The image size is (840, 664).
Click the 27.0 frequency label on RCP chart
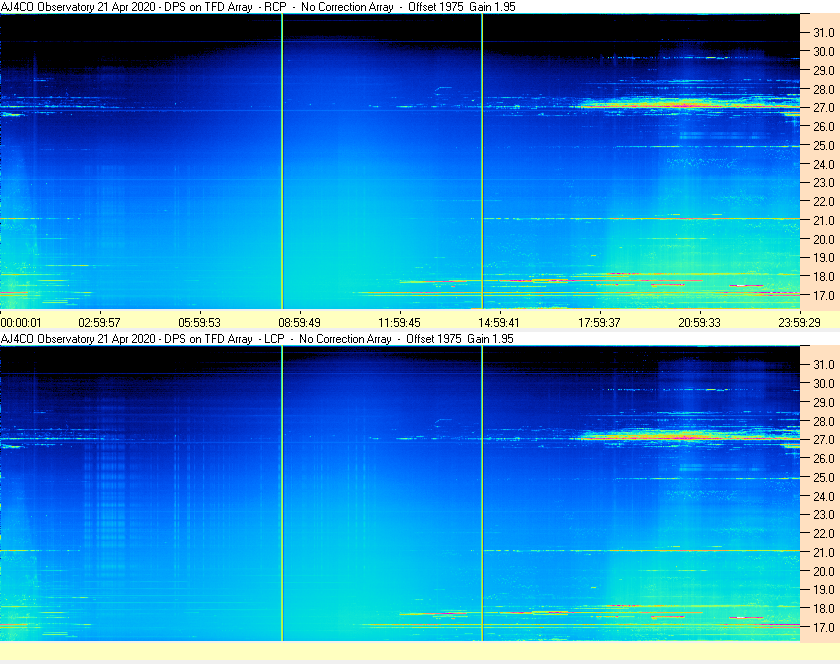824,108
